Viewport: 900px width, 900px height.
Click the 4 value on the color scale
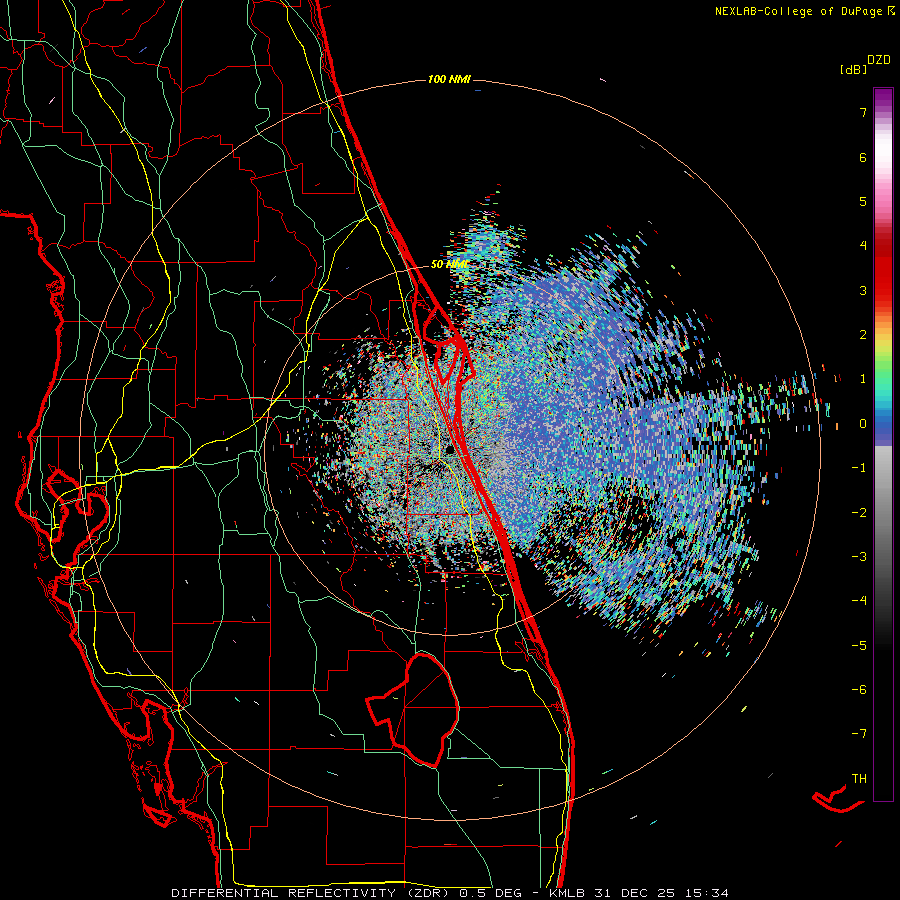(x=863, y=246)
